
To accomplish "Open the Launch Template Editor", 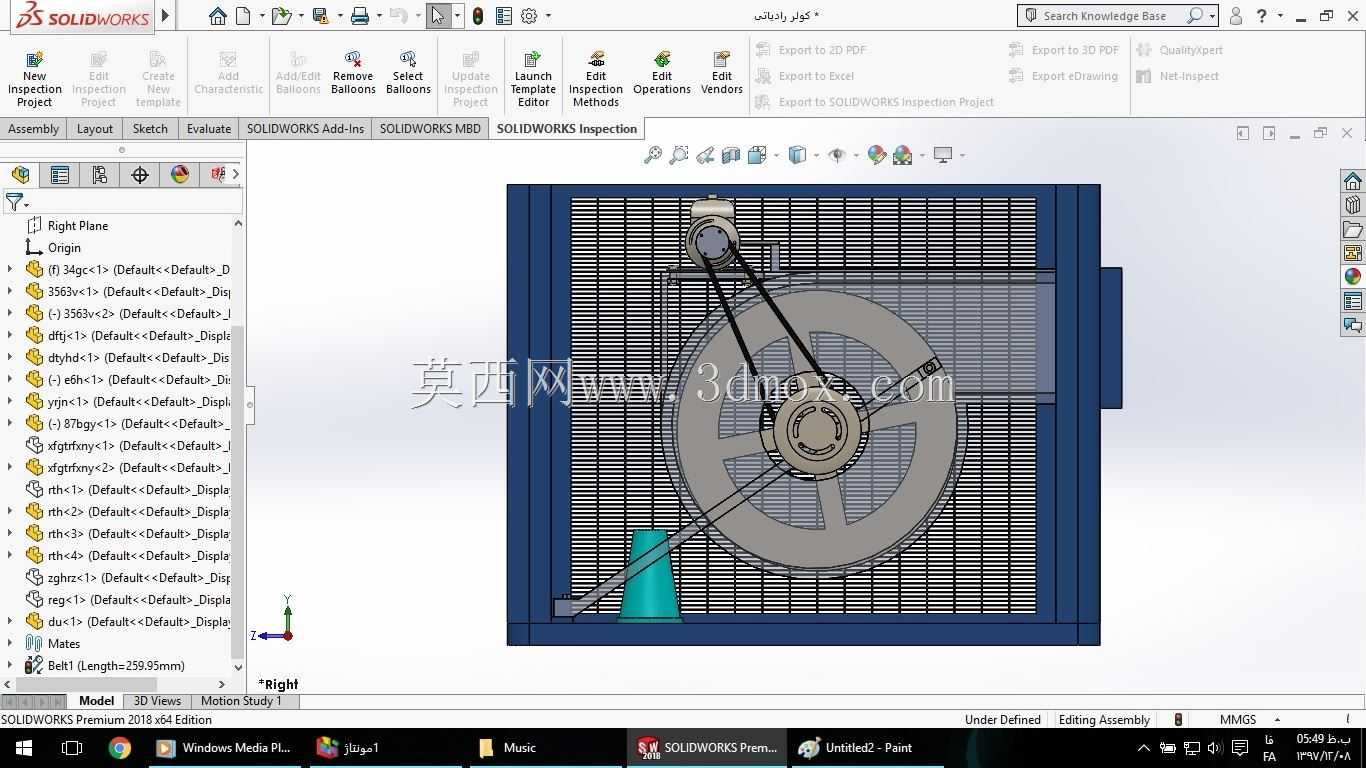I will point(533,80).
